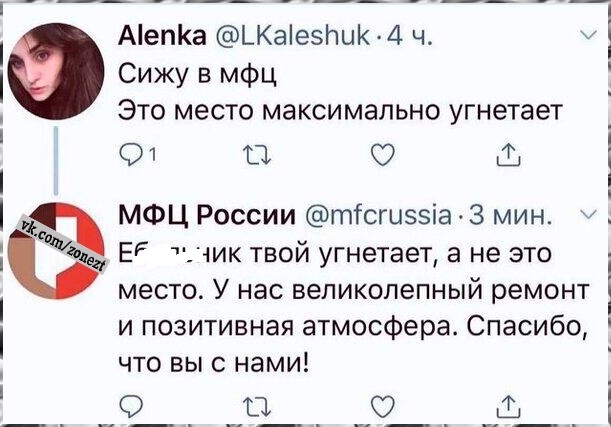Screen dimensions: 611x427
Task: Open reply text 'Спасибо, что вы с нами!'
Action: point(354,345)
